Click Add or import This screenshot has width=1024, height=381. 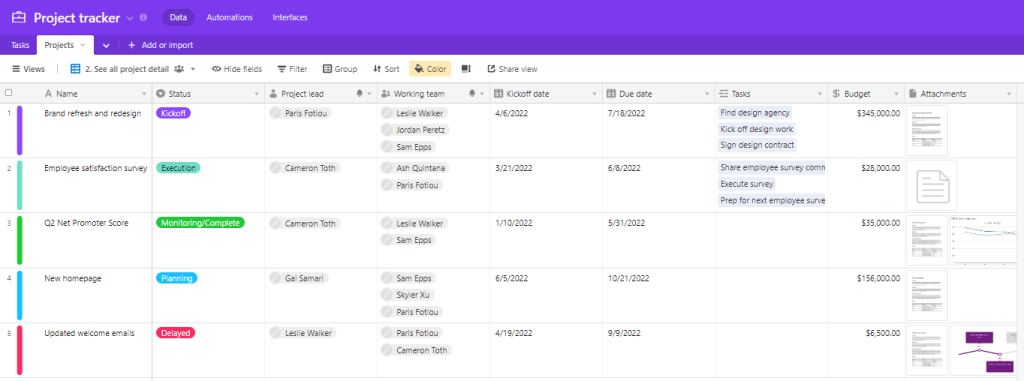[161, 45]
